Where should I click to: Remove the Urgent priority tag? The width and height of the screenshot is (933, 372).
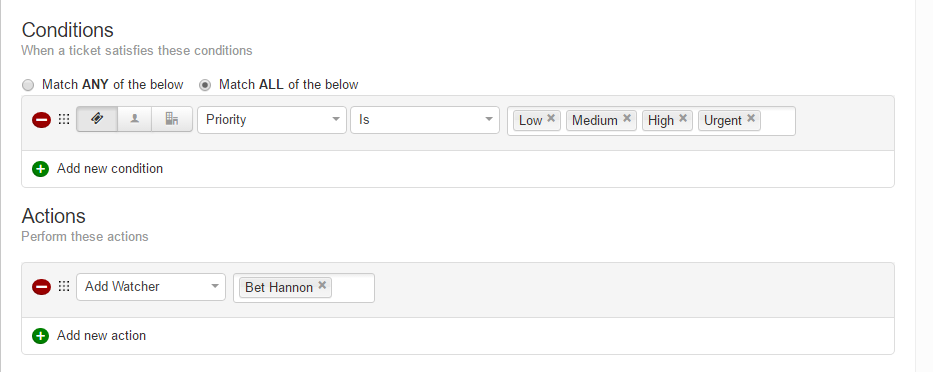coord(751,118)
